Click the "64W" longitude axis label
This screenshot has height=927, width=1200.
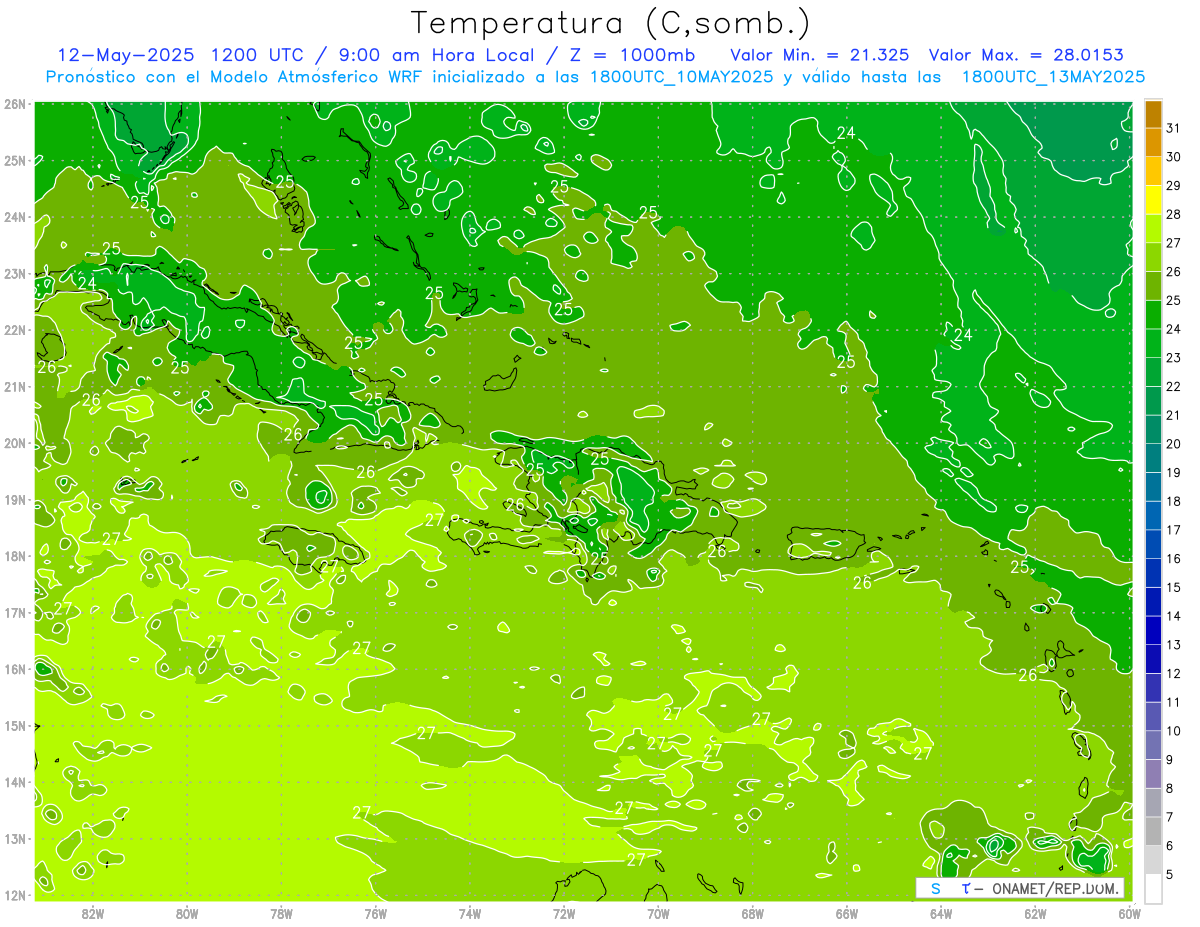point(941,912)
